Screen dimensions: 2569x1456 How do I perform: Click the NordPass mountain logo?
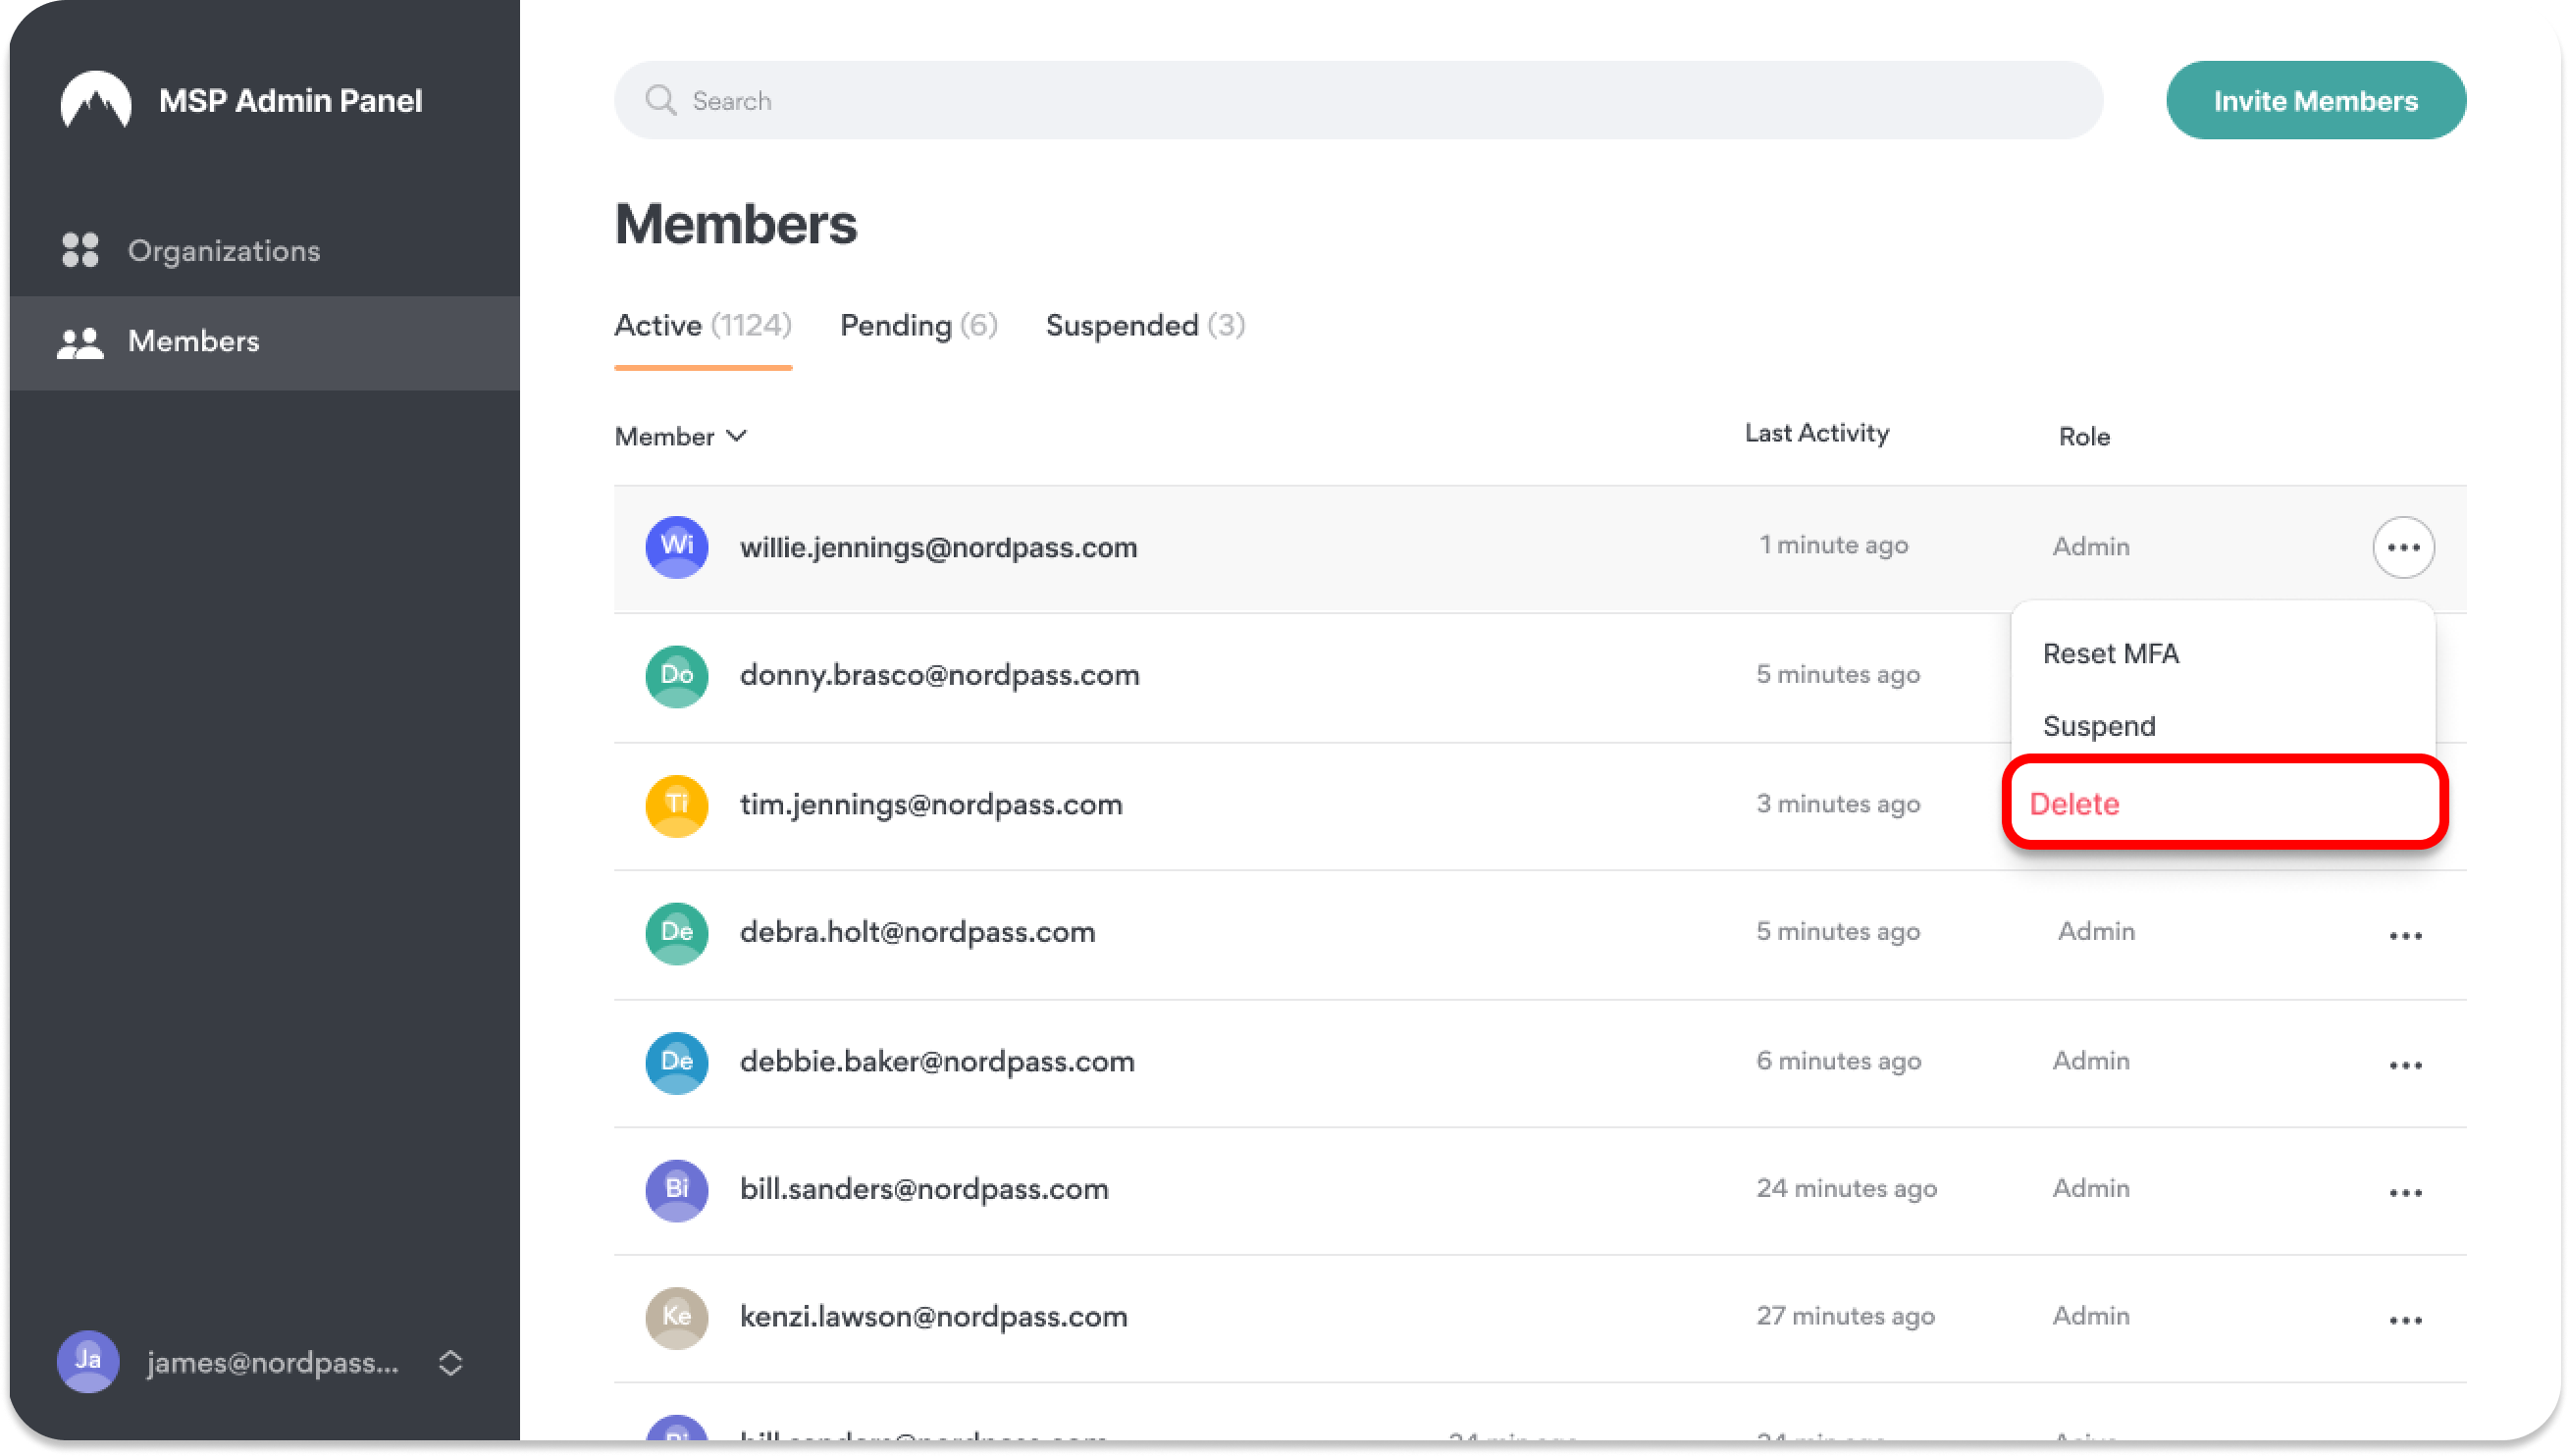point(96,100)
